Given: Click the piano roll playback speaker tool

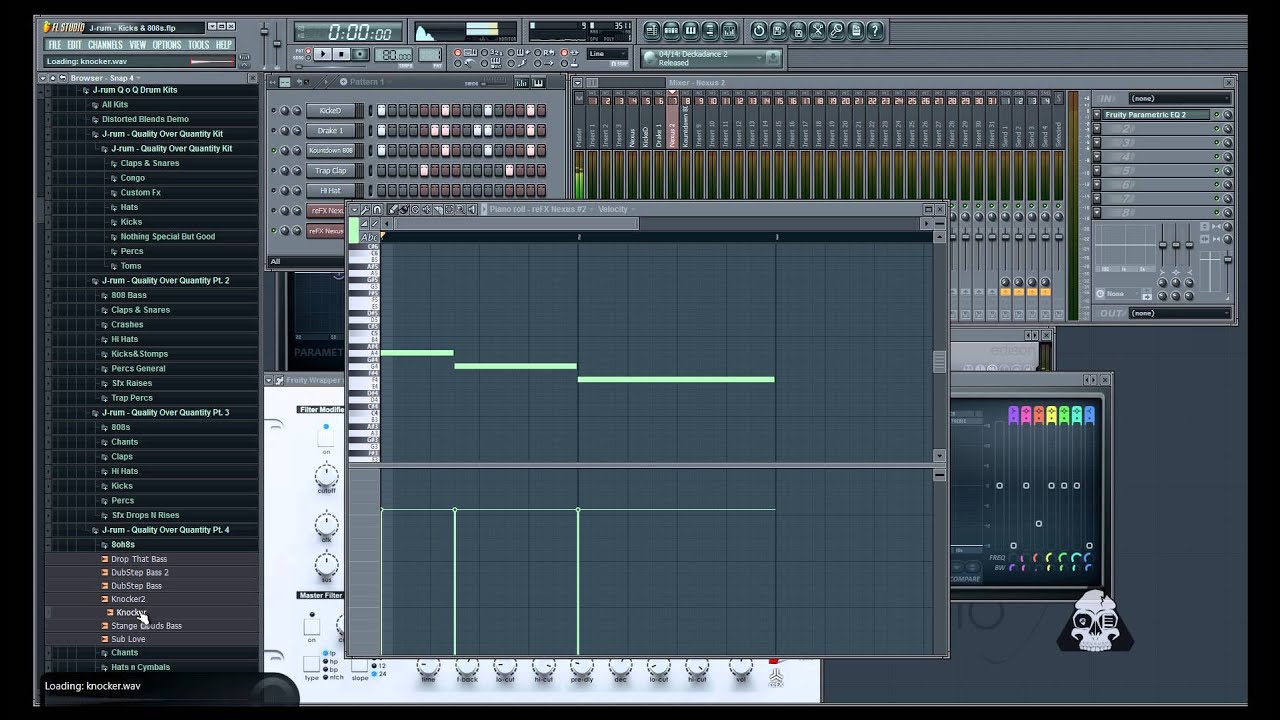Looking at the screenshot, I should [x=474, y=209].
